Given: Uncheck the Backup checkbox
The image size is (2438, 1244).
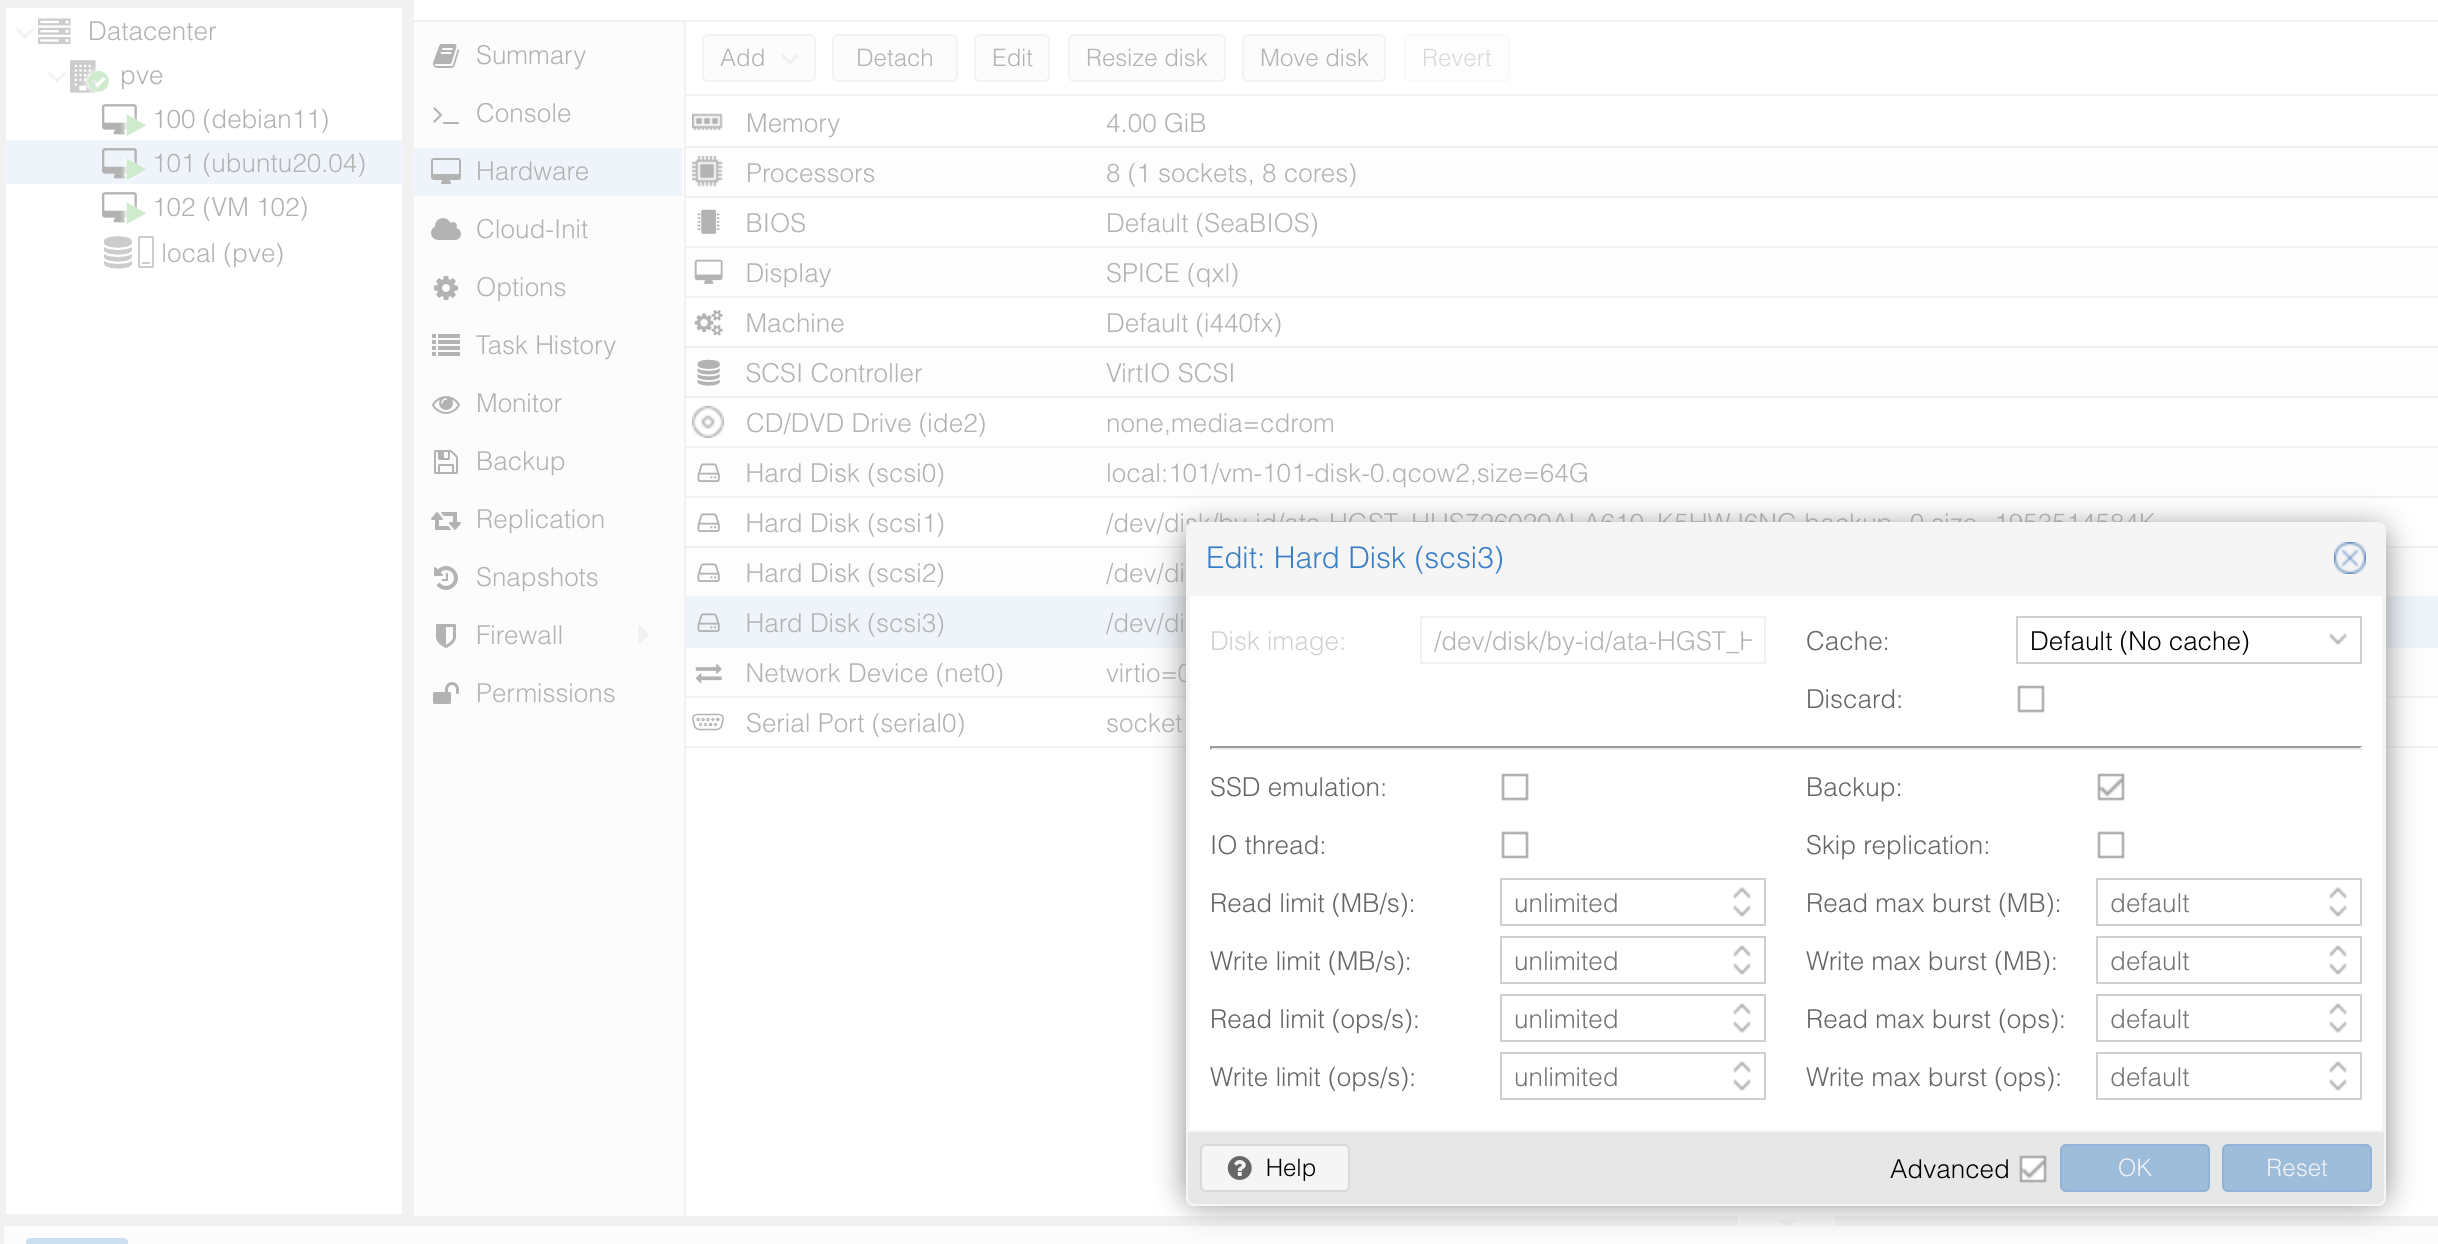Looking at the screenshot, I should tap(2110, 787).
